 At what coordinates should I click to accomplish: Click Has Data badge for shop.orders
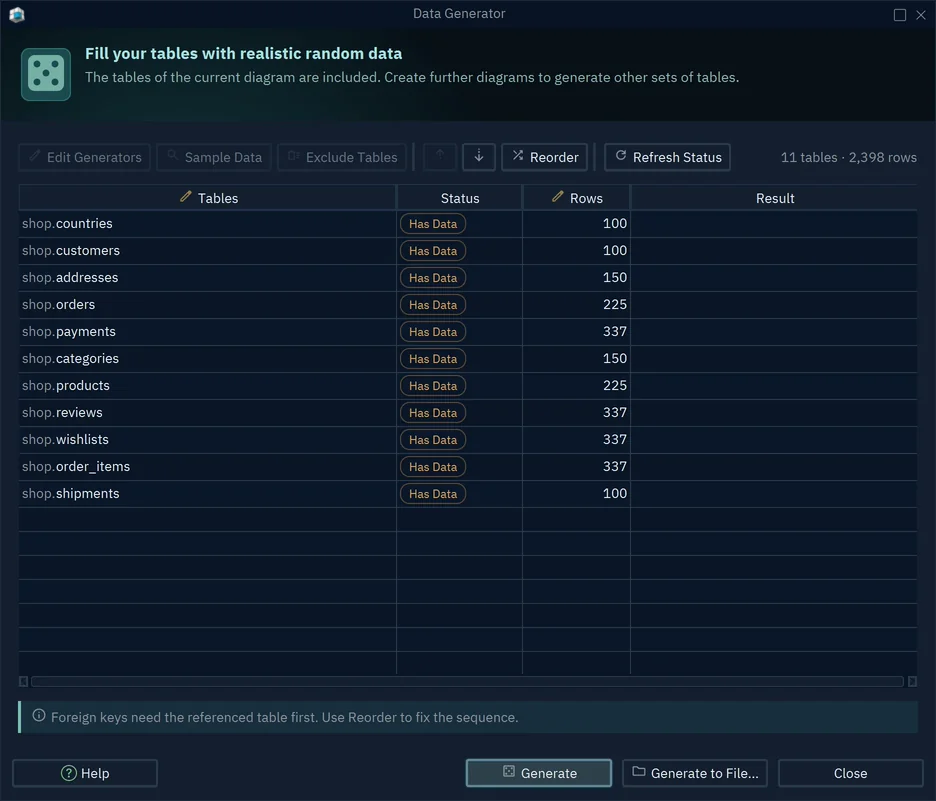point(433,305)
